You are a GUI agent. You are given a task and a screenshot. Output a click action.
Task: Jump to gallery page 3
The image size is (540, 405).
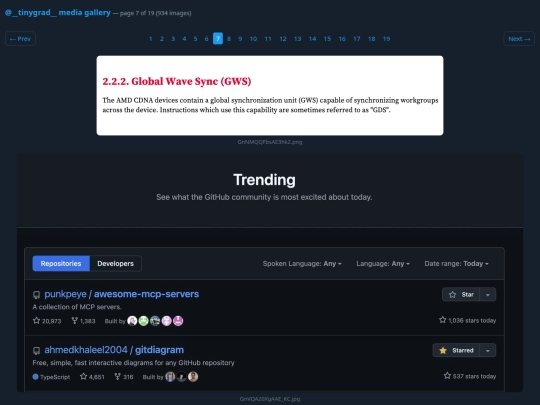click(x=173, y=39)
